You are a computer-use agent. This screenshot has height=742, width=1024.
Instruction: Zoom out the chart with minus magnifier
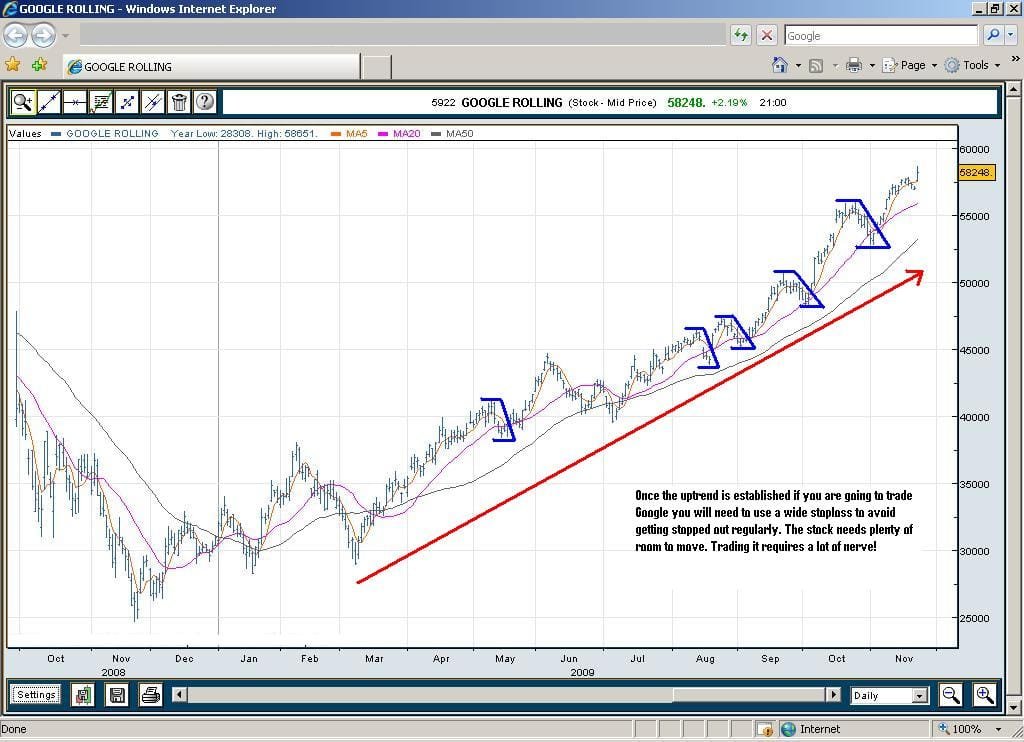pyautogui.click(x=950, y=695)
